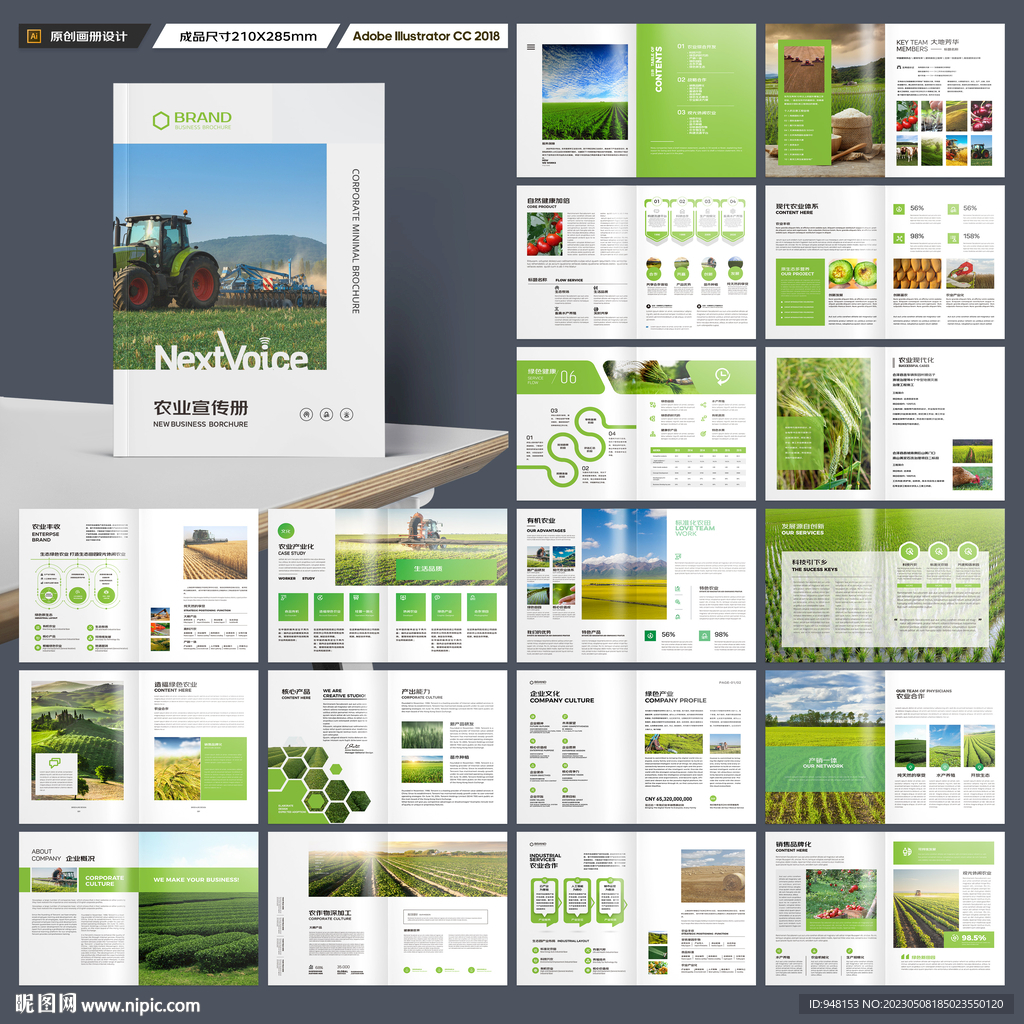Image resolution: width=1024 pixels, height=1024 pixels.
Task: Click the green icon beside 158%
Action: pos(953,238)
